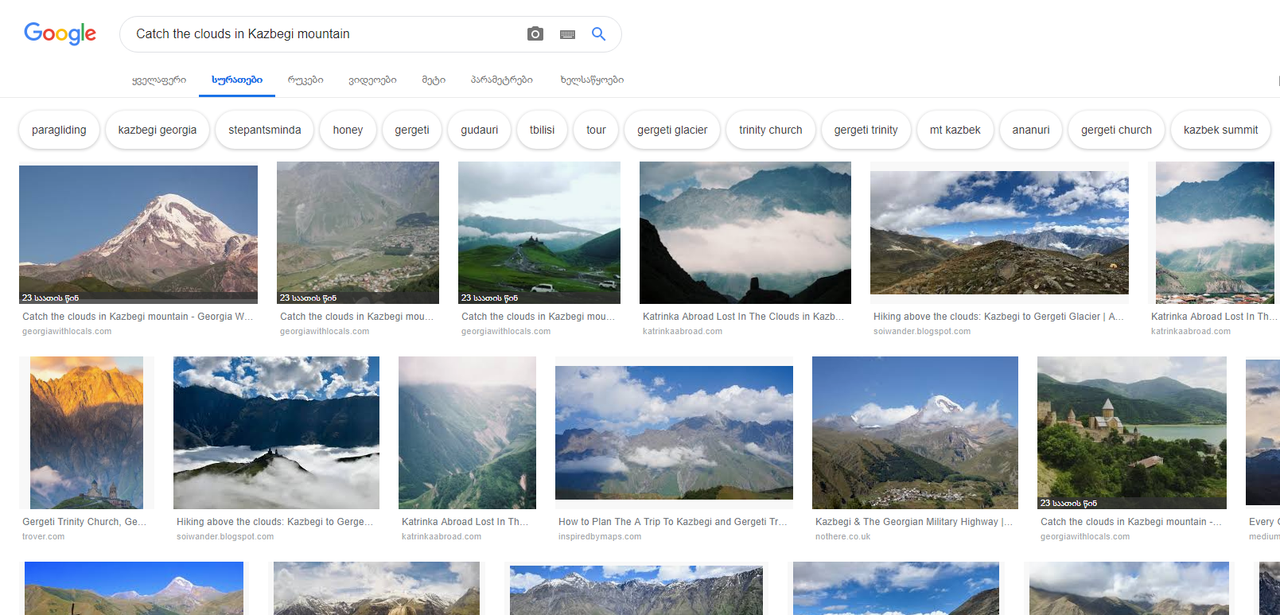Filter by mt kazbek chip
Viewport: 1280px width, 615px height.
955,130
